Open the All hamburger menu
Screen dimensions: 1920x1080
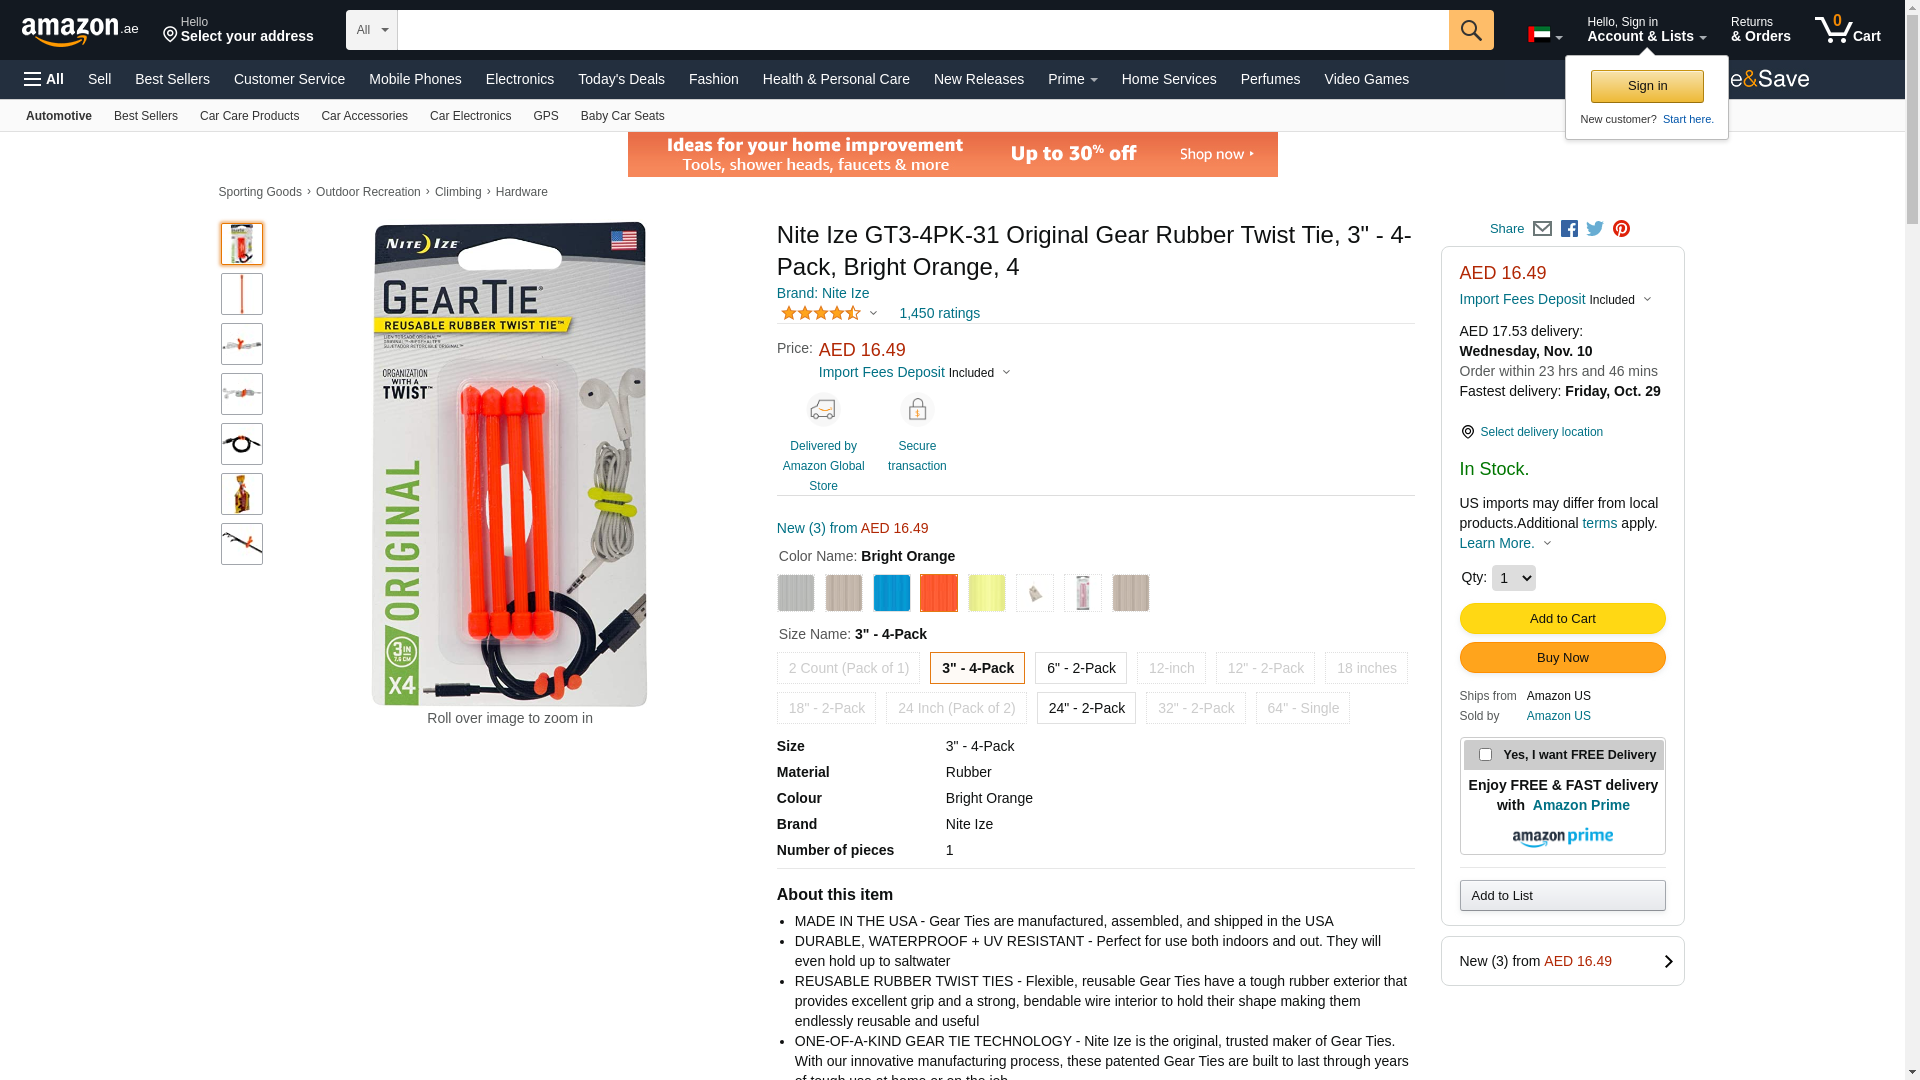pos(44,79)
